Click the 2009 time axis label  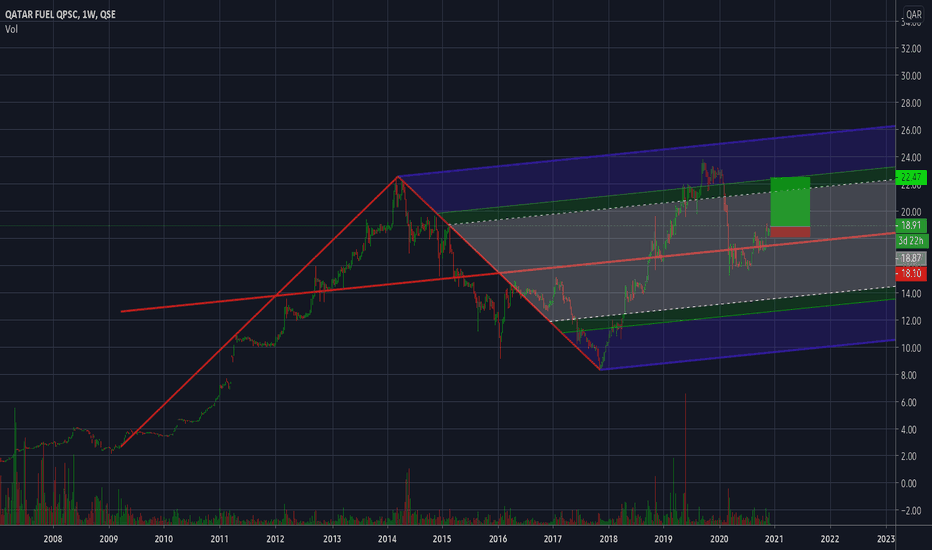[108, 539]
